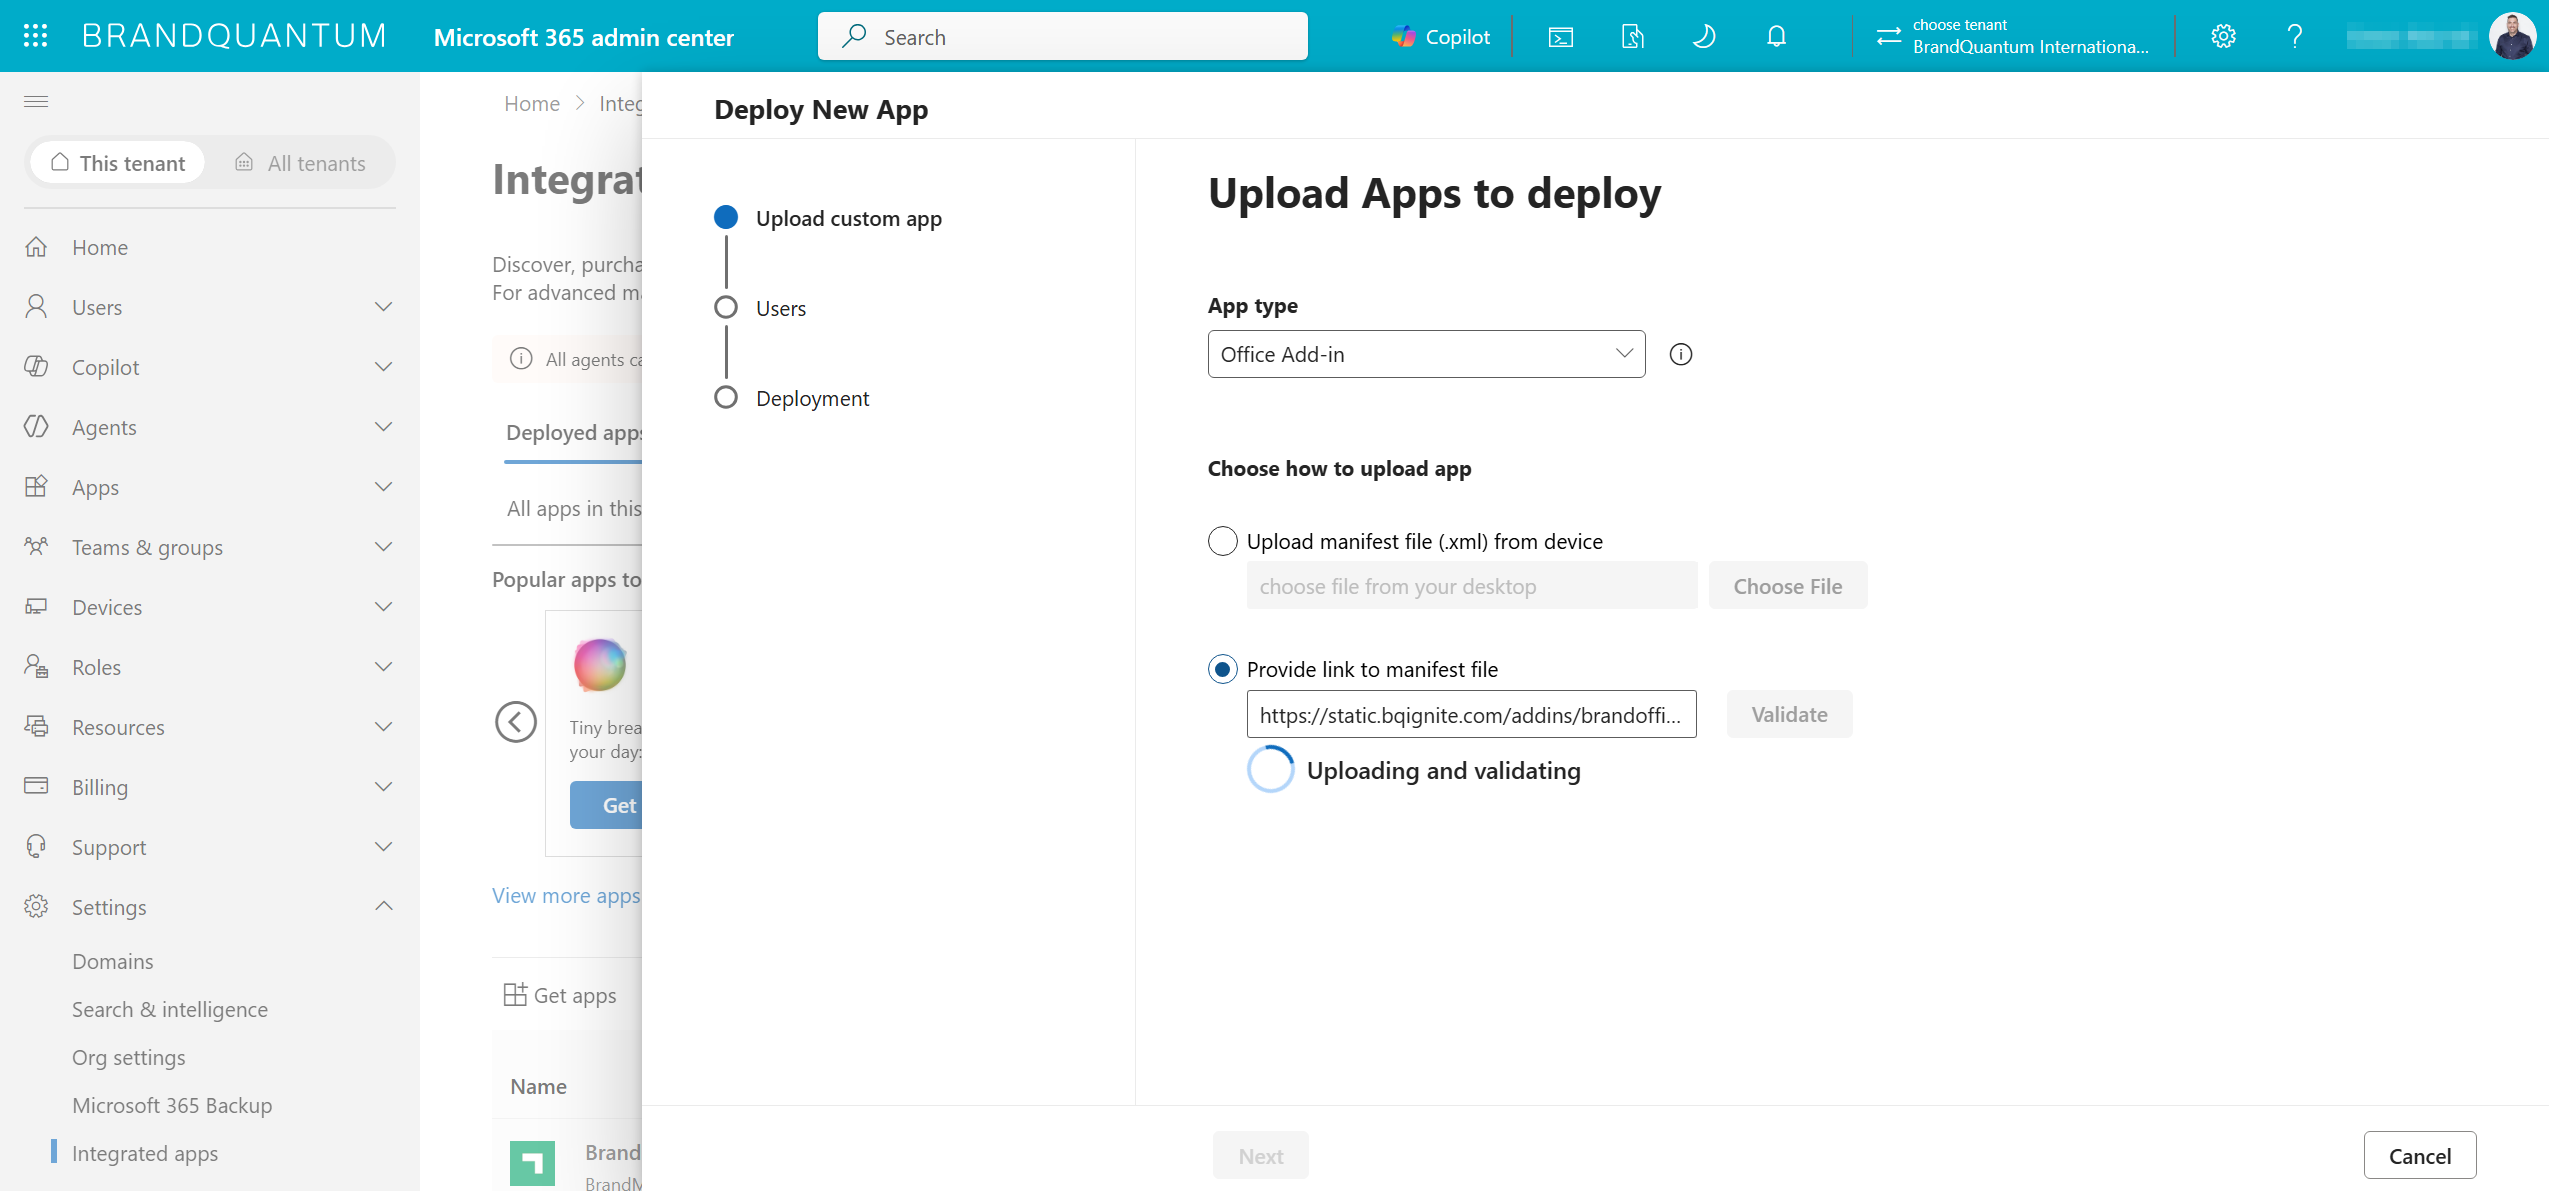The image size is (2549, 1191).
Task: Open the help question mark icon
Action: click(2295, 37)
